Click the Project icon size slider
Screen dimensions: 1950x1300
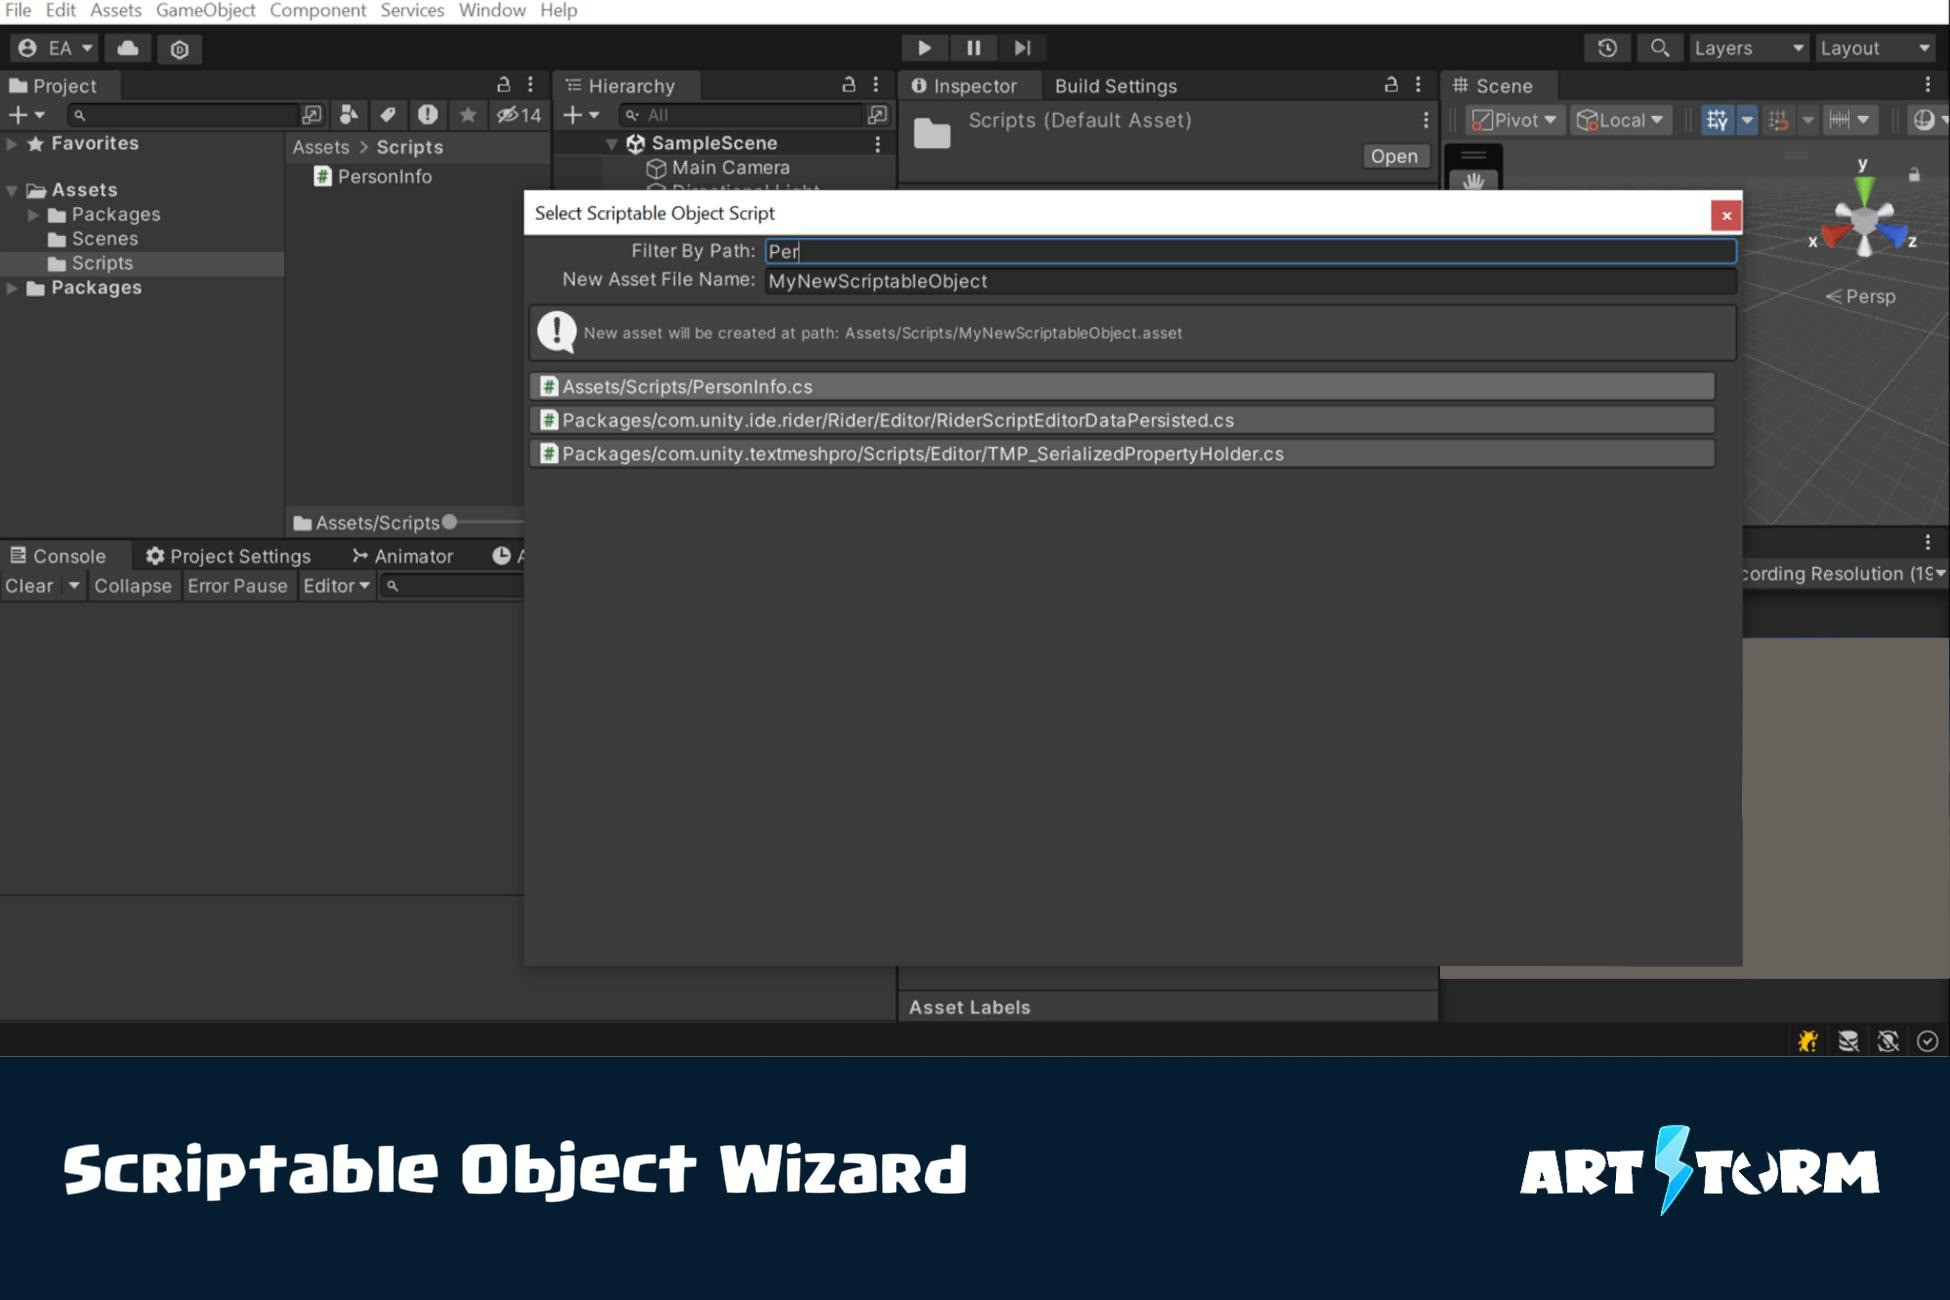pos(450,522)
